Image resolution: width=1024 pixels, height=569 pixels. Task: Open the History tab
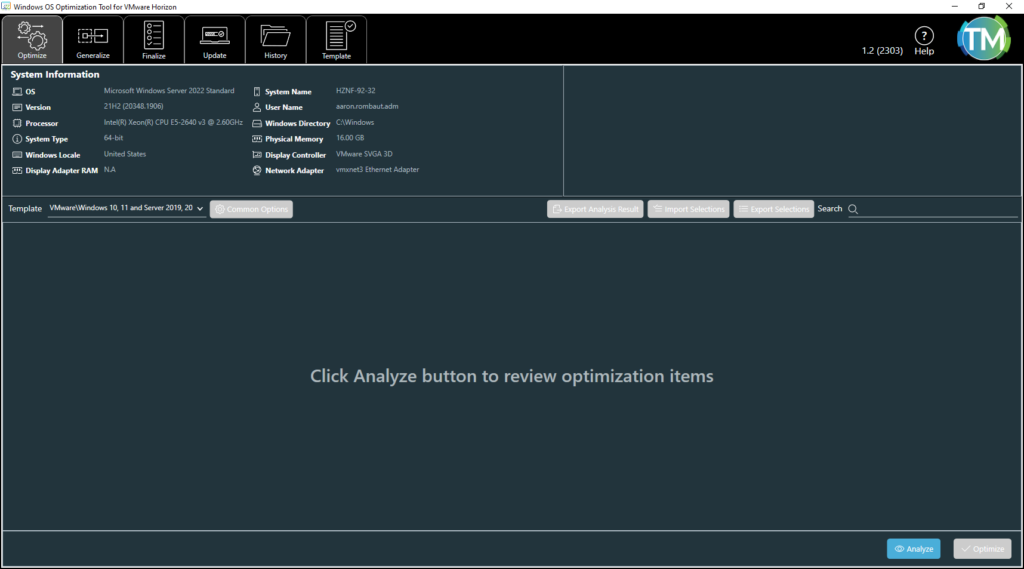click(275, 40)
